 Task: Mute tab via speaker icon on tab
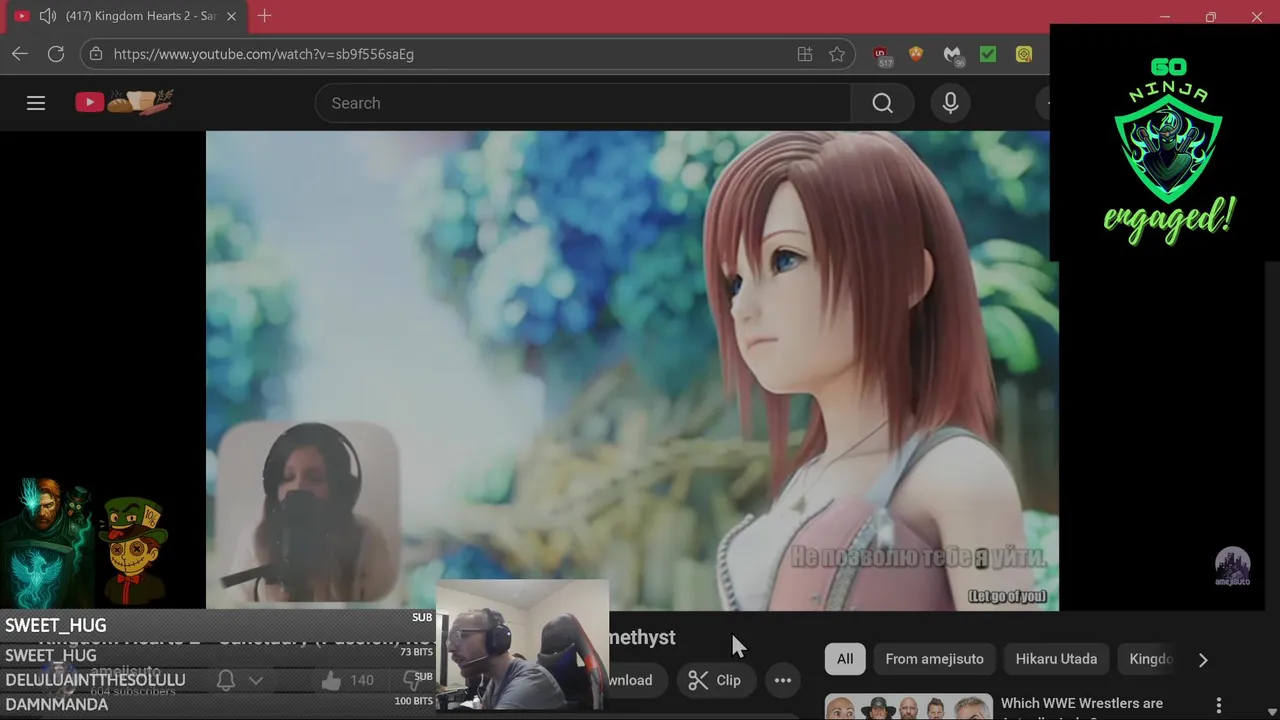coord(47,16)
